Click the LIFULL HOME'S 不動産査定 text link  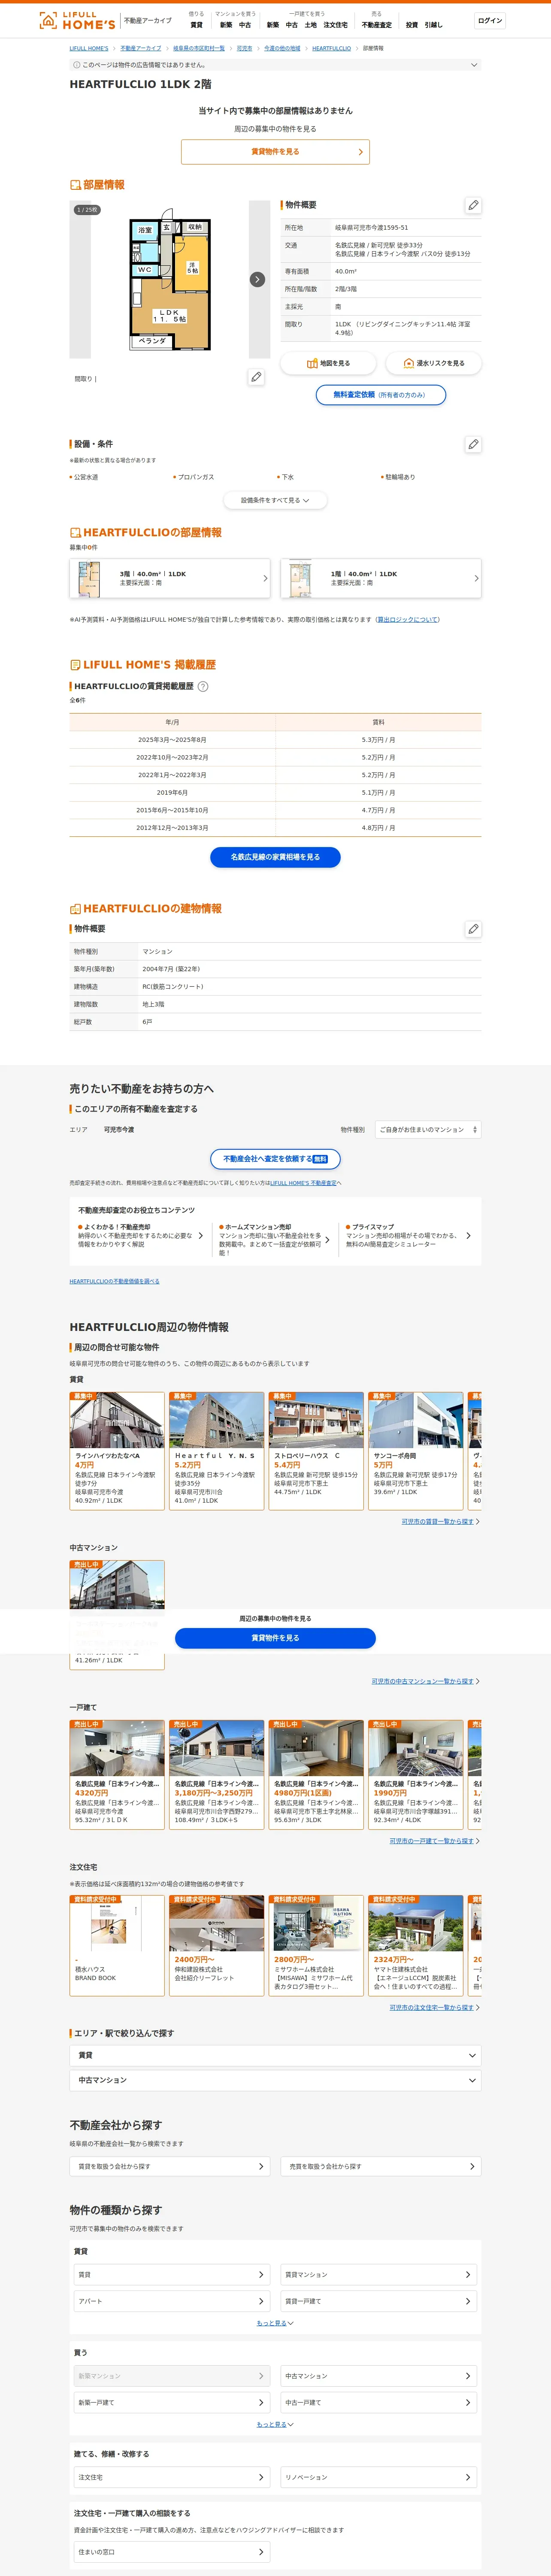[x=303, y=1183]
